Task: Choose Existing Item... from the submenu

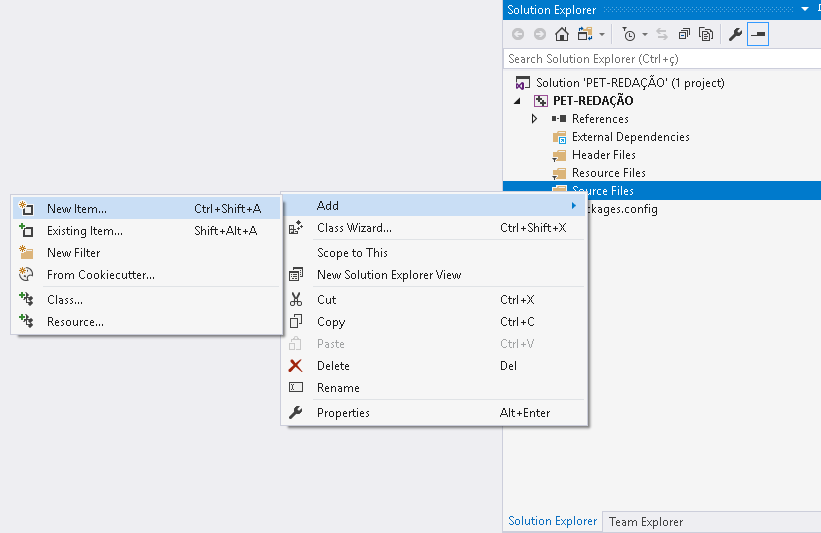Action: pos(85,231)
